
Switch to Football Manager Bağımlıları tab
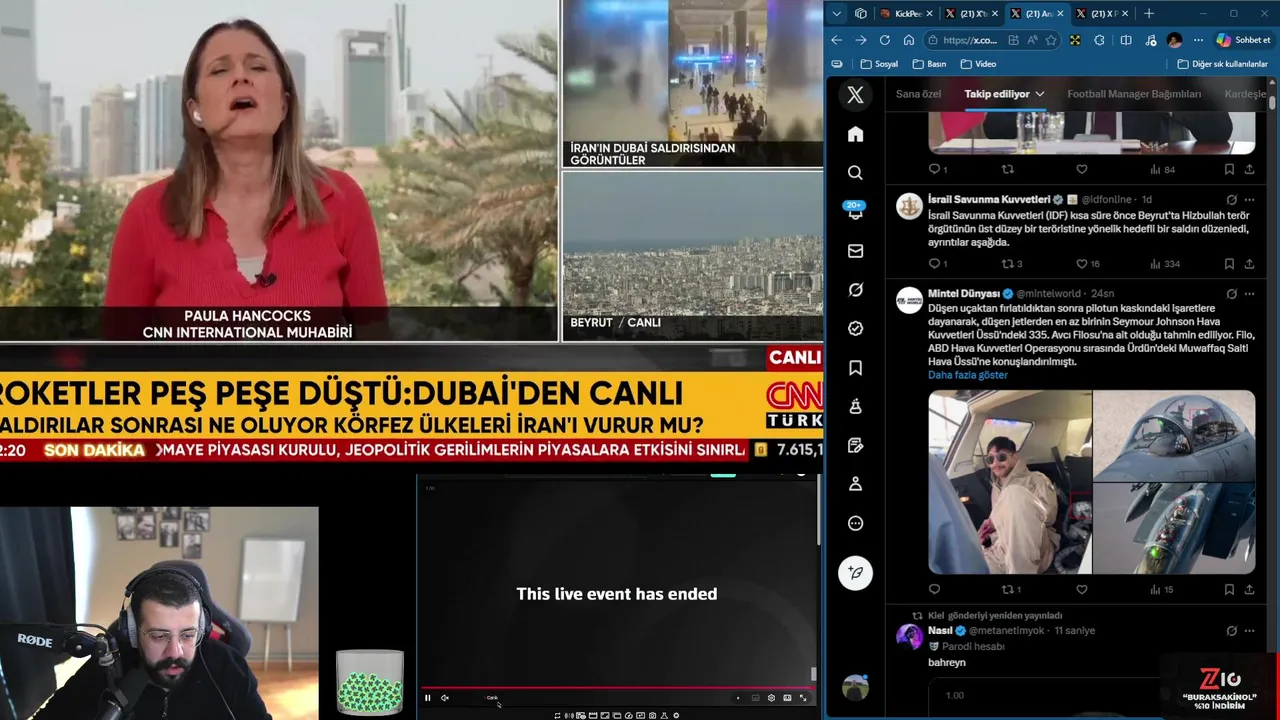(x=1134, y=94)
